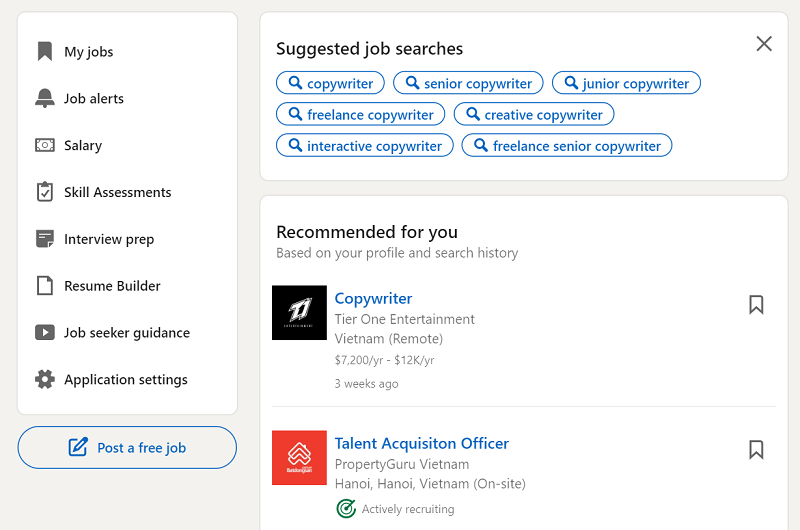Select the interactive copywriter search chip
This screenshot has width=800, height=530.
tap(365, 146)
